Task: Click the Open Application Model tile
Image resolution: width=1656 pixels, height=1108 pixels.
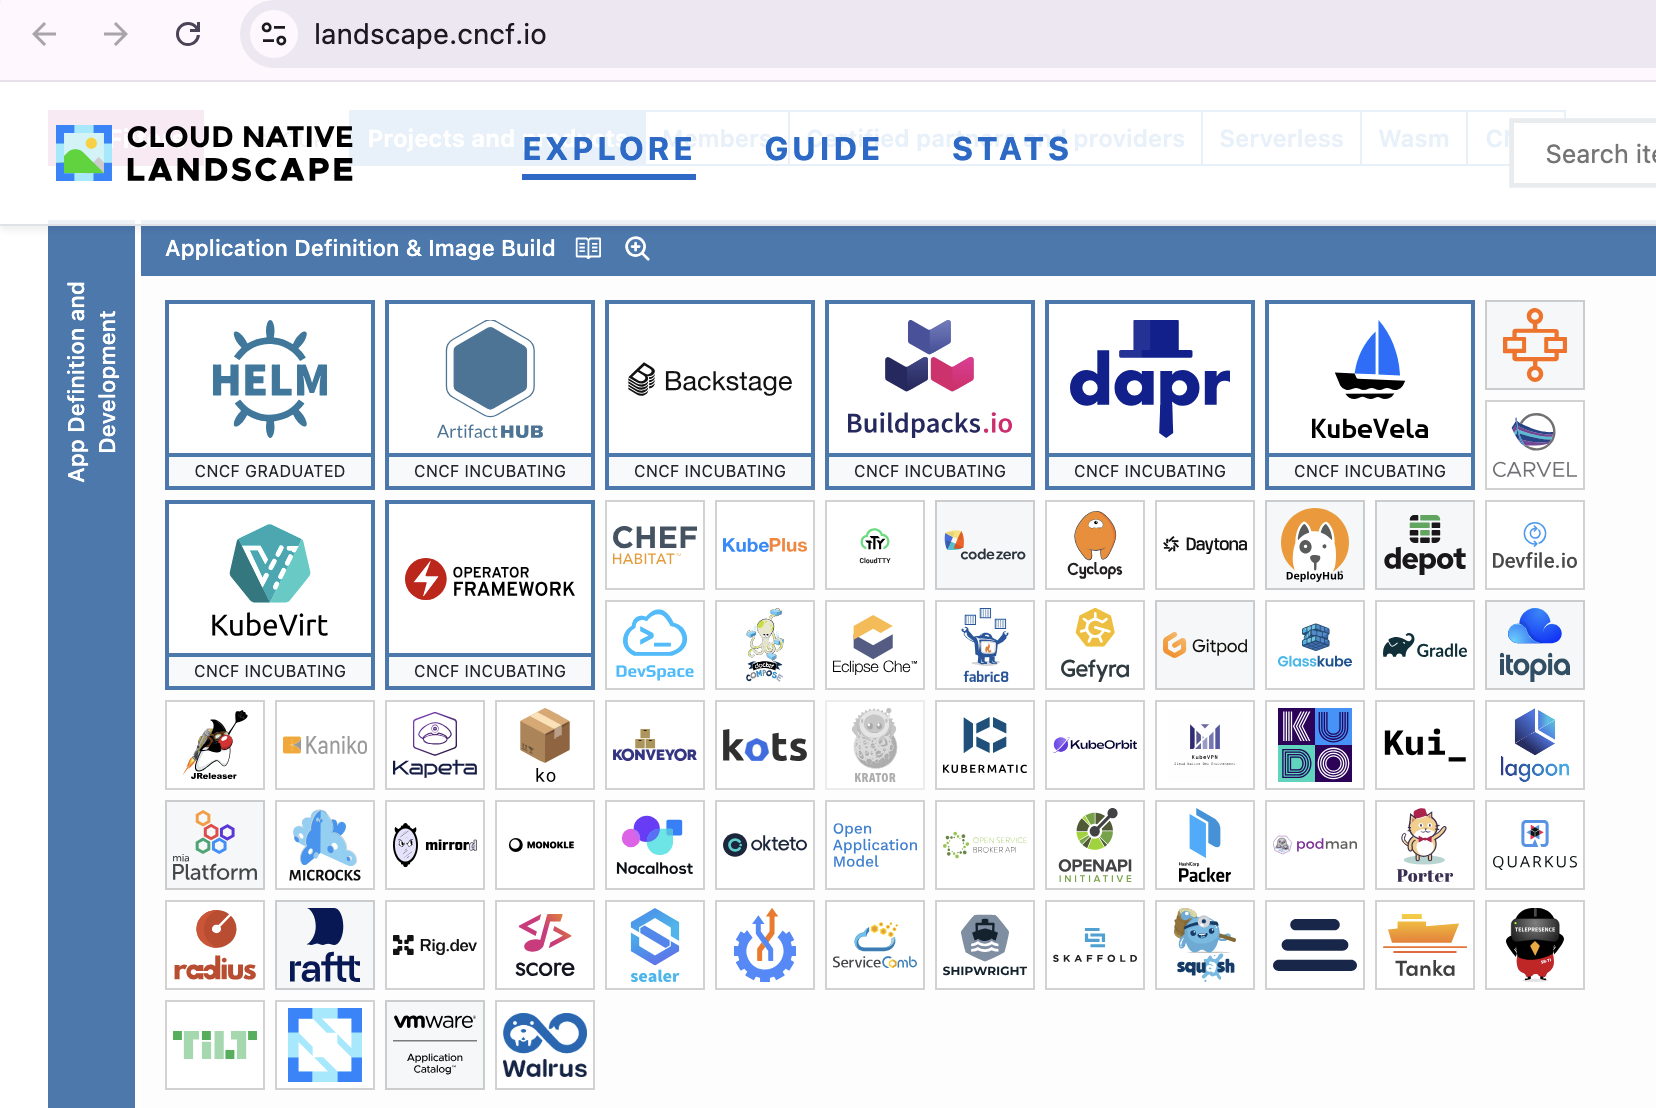Action: 875,845
